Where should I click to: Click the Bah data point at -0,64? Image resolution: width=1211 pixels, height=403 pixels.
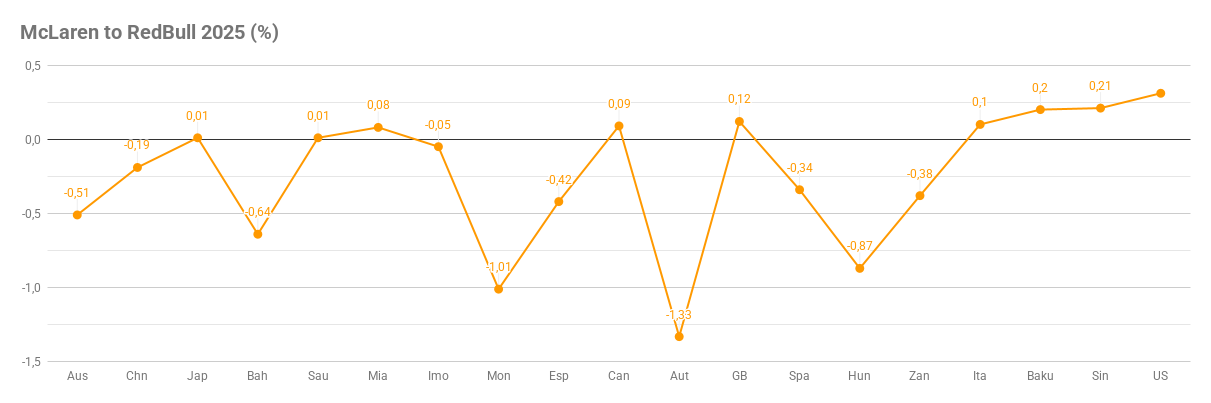257,234
